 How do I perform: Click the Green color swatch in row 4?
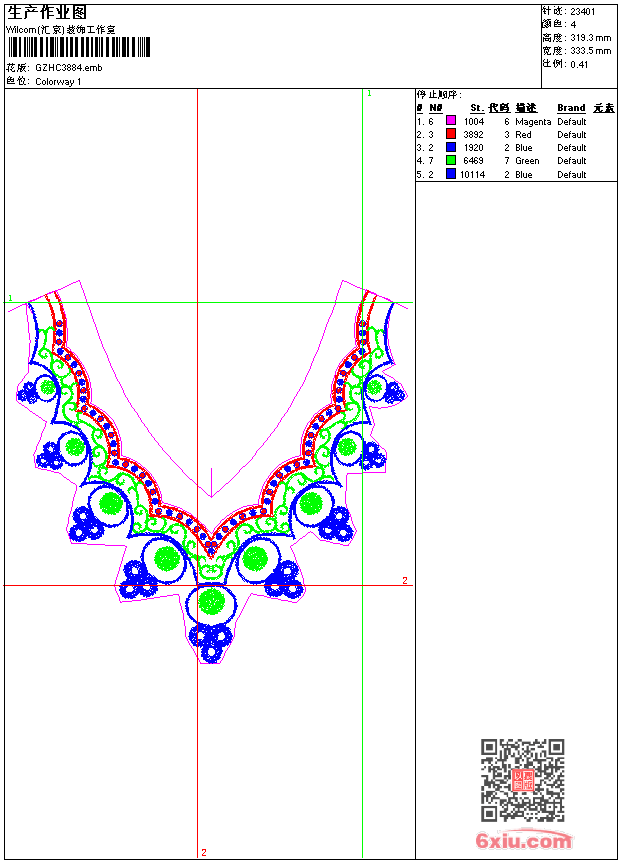(451, 160)
